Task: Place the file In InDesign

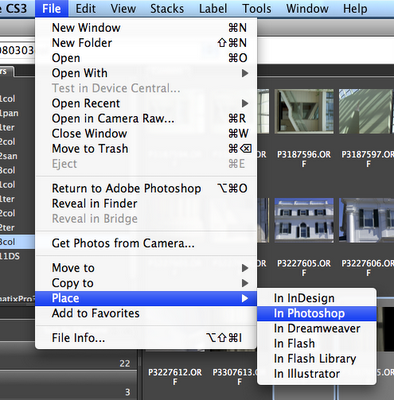Action: point(317,298)
